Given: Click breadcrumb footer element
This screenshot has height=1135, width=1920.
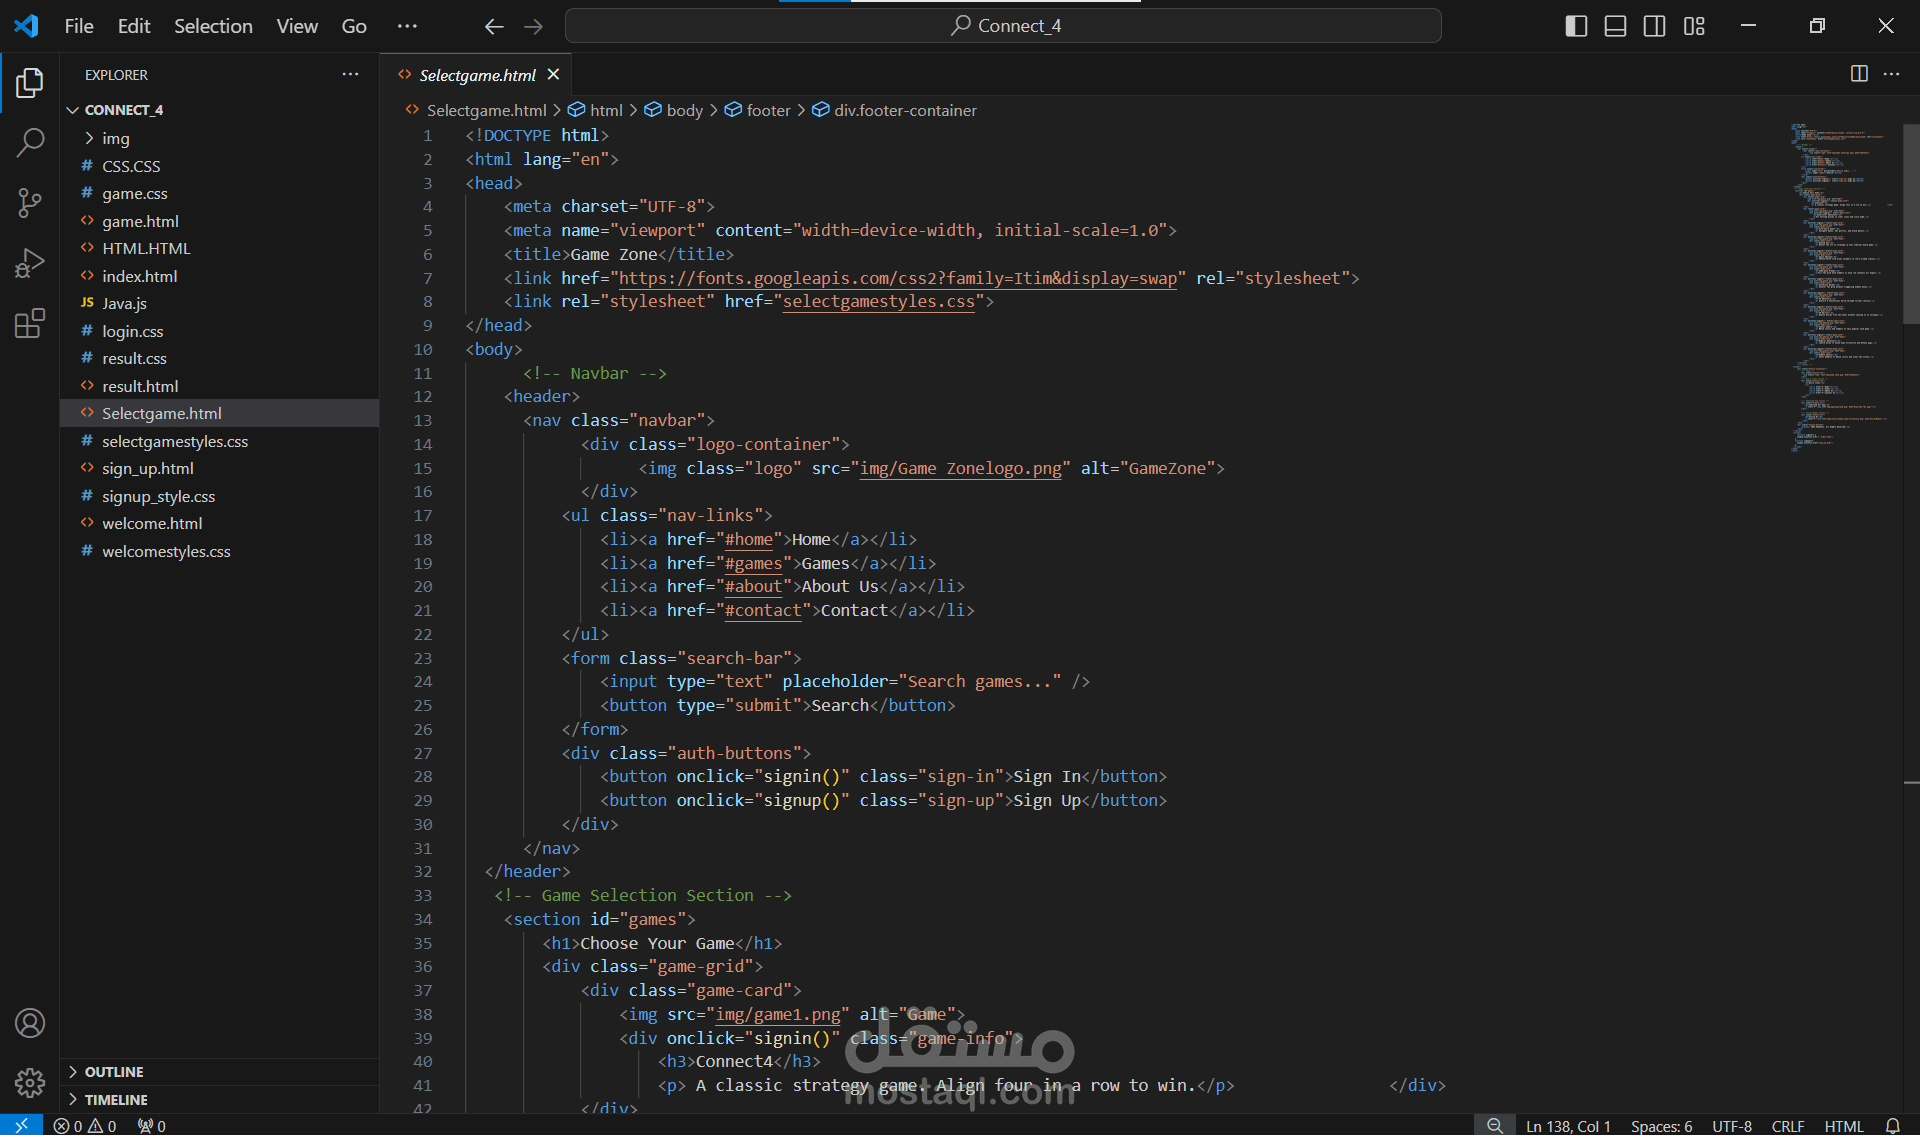Looking at the screenshot, I should click(758, 110).
